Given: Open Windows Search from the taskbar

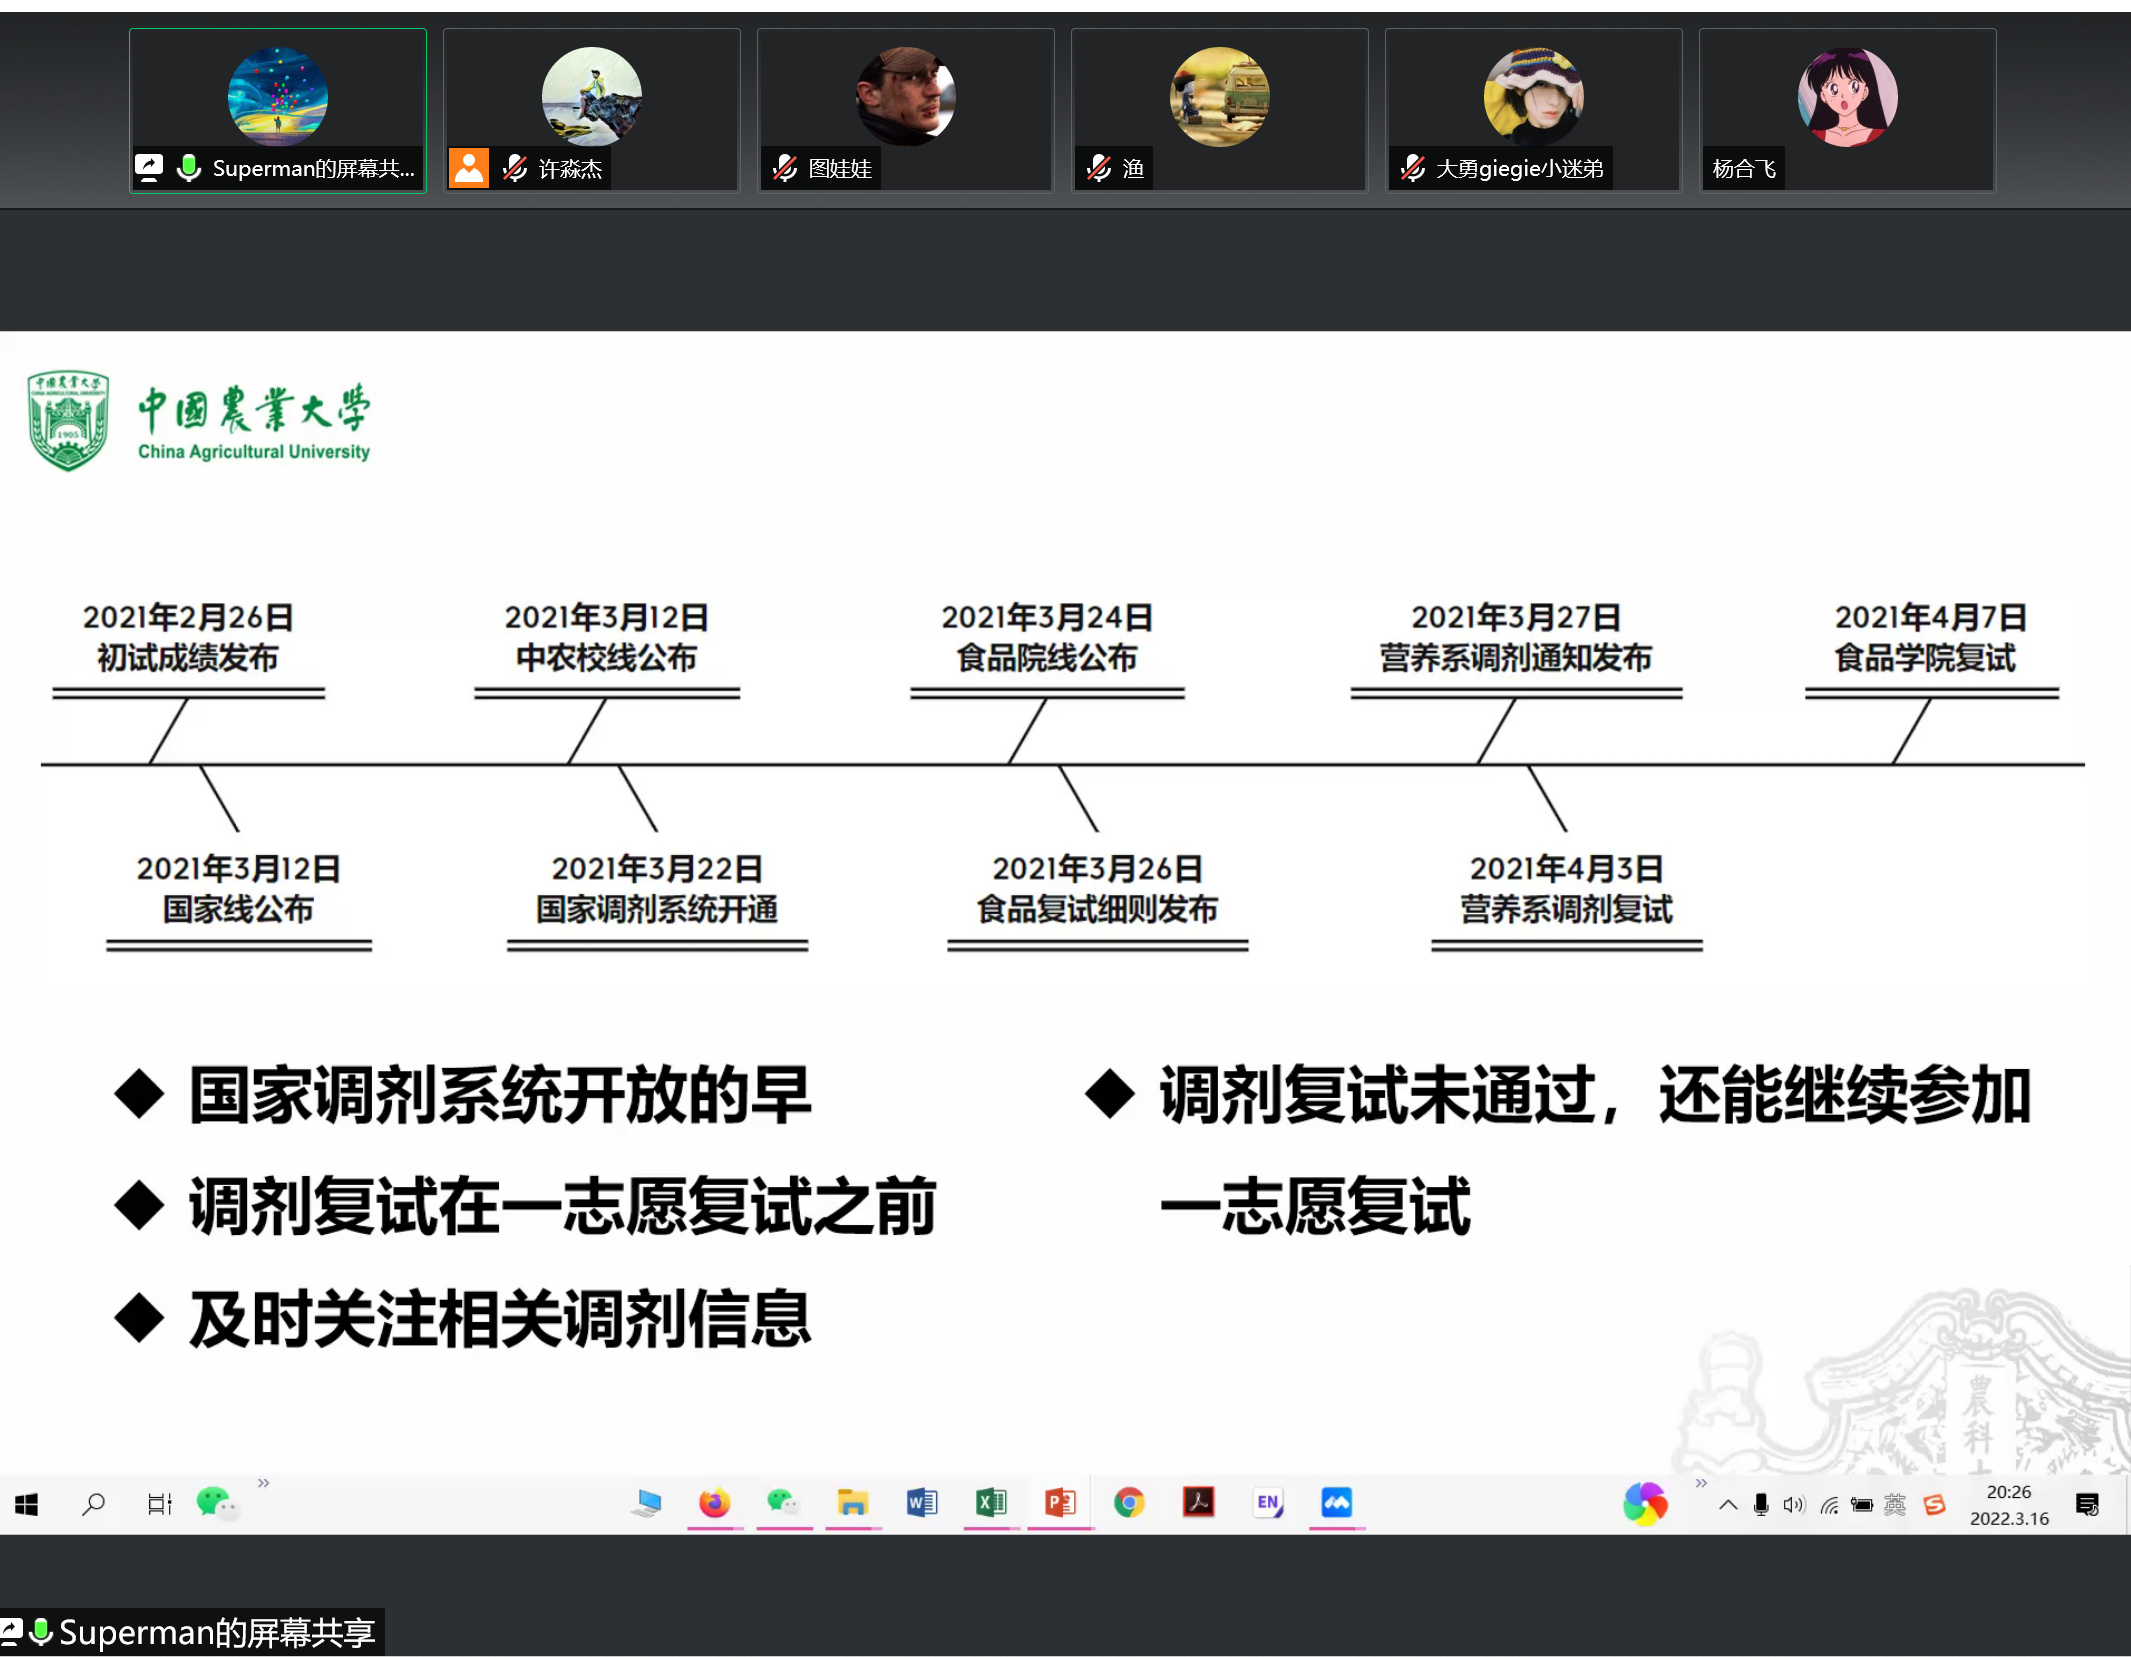Looking at the screenshot, I should click(92, 1503).
